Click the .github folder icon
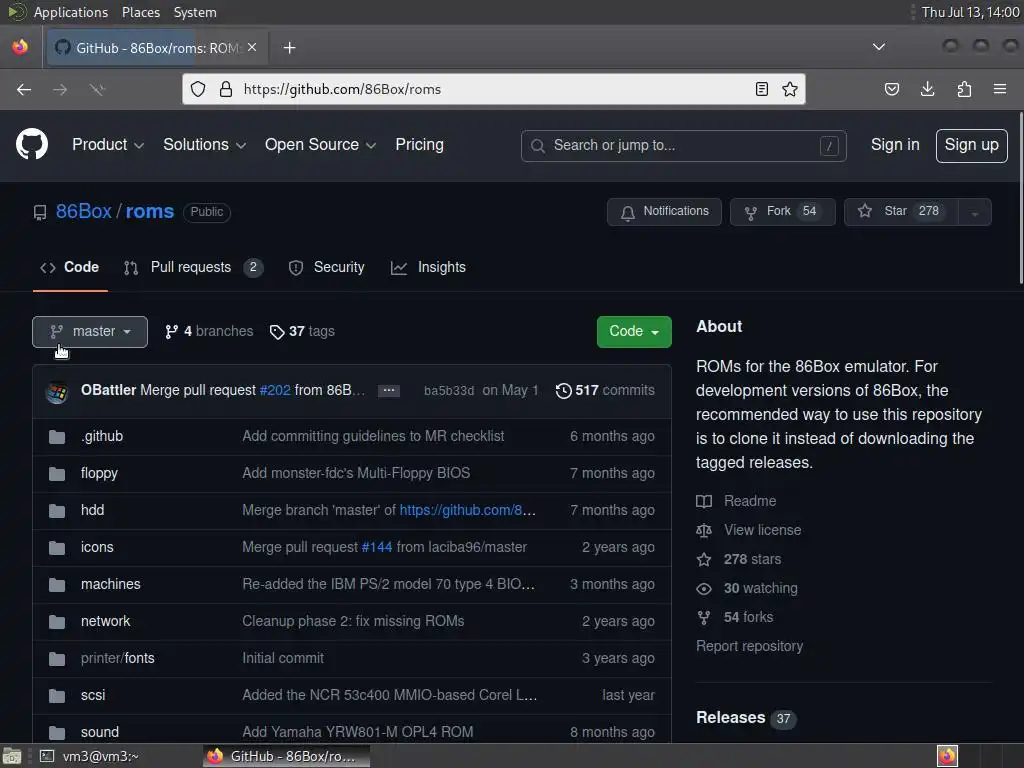This screenshot has height=768, width=1024. point(57,437)
